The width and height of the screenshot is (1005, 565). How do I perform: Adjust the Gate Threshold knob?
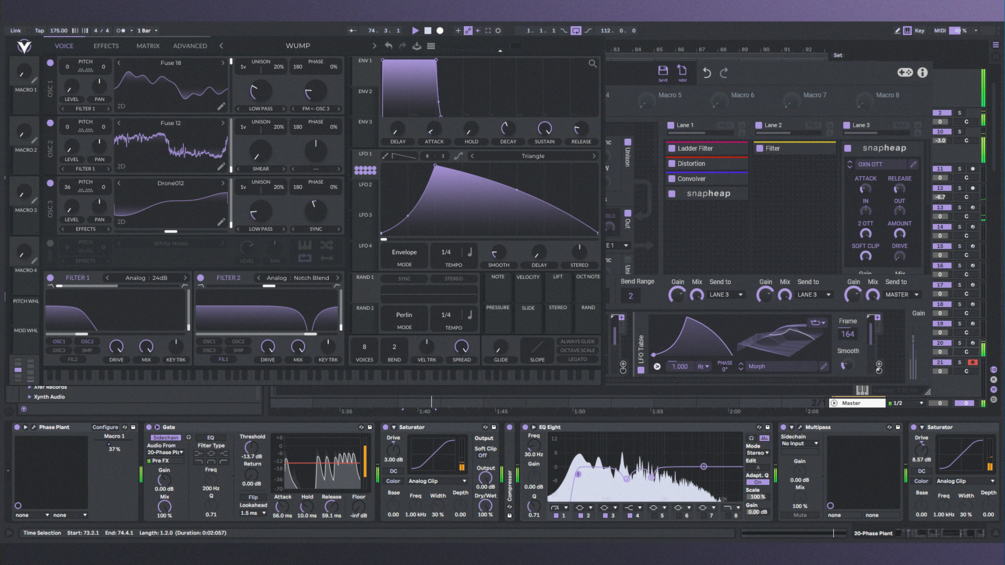tap(252, 447)
